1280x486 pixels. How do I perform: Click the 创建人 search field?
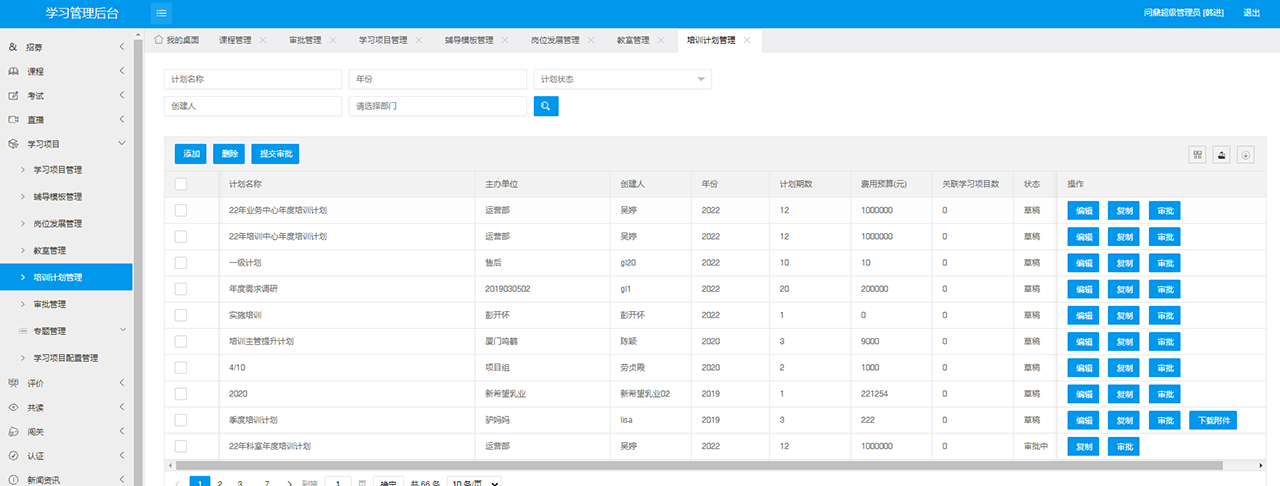point(253,106)
